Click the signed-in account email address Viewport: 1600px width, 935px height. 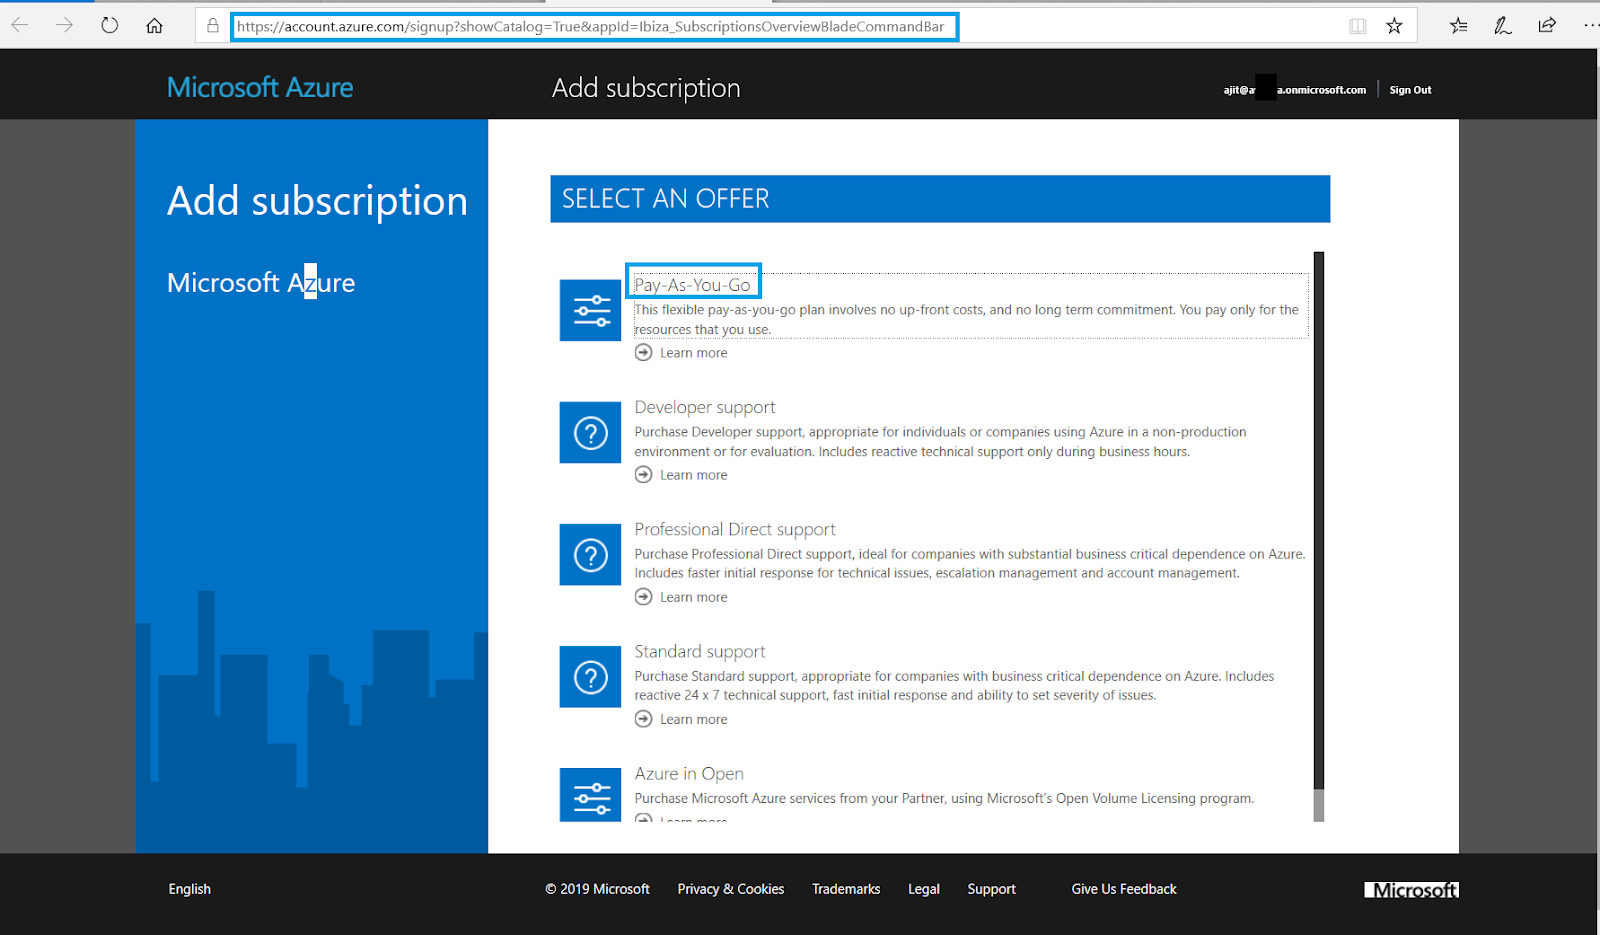[x=1294, y=90]
